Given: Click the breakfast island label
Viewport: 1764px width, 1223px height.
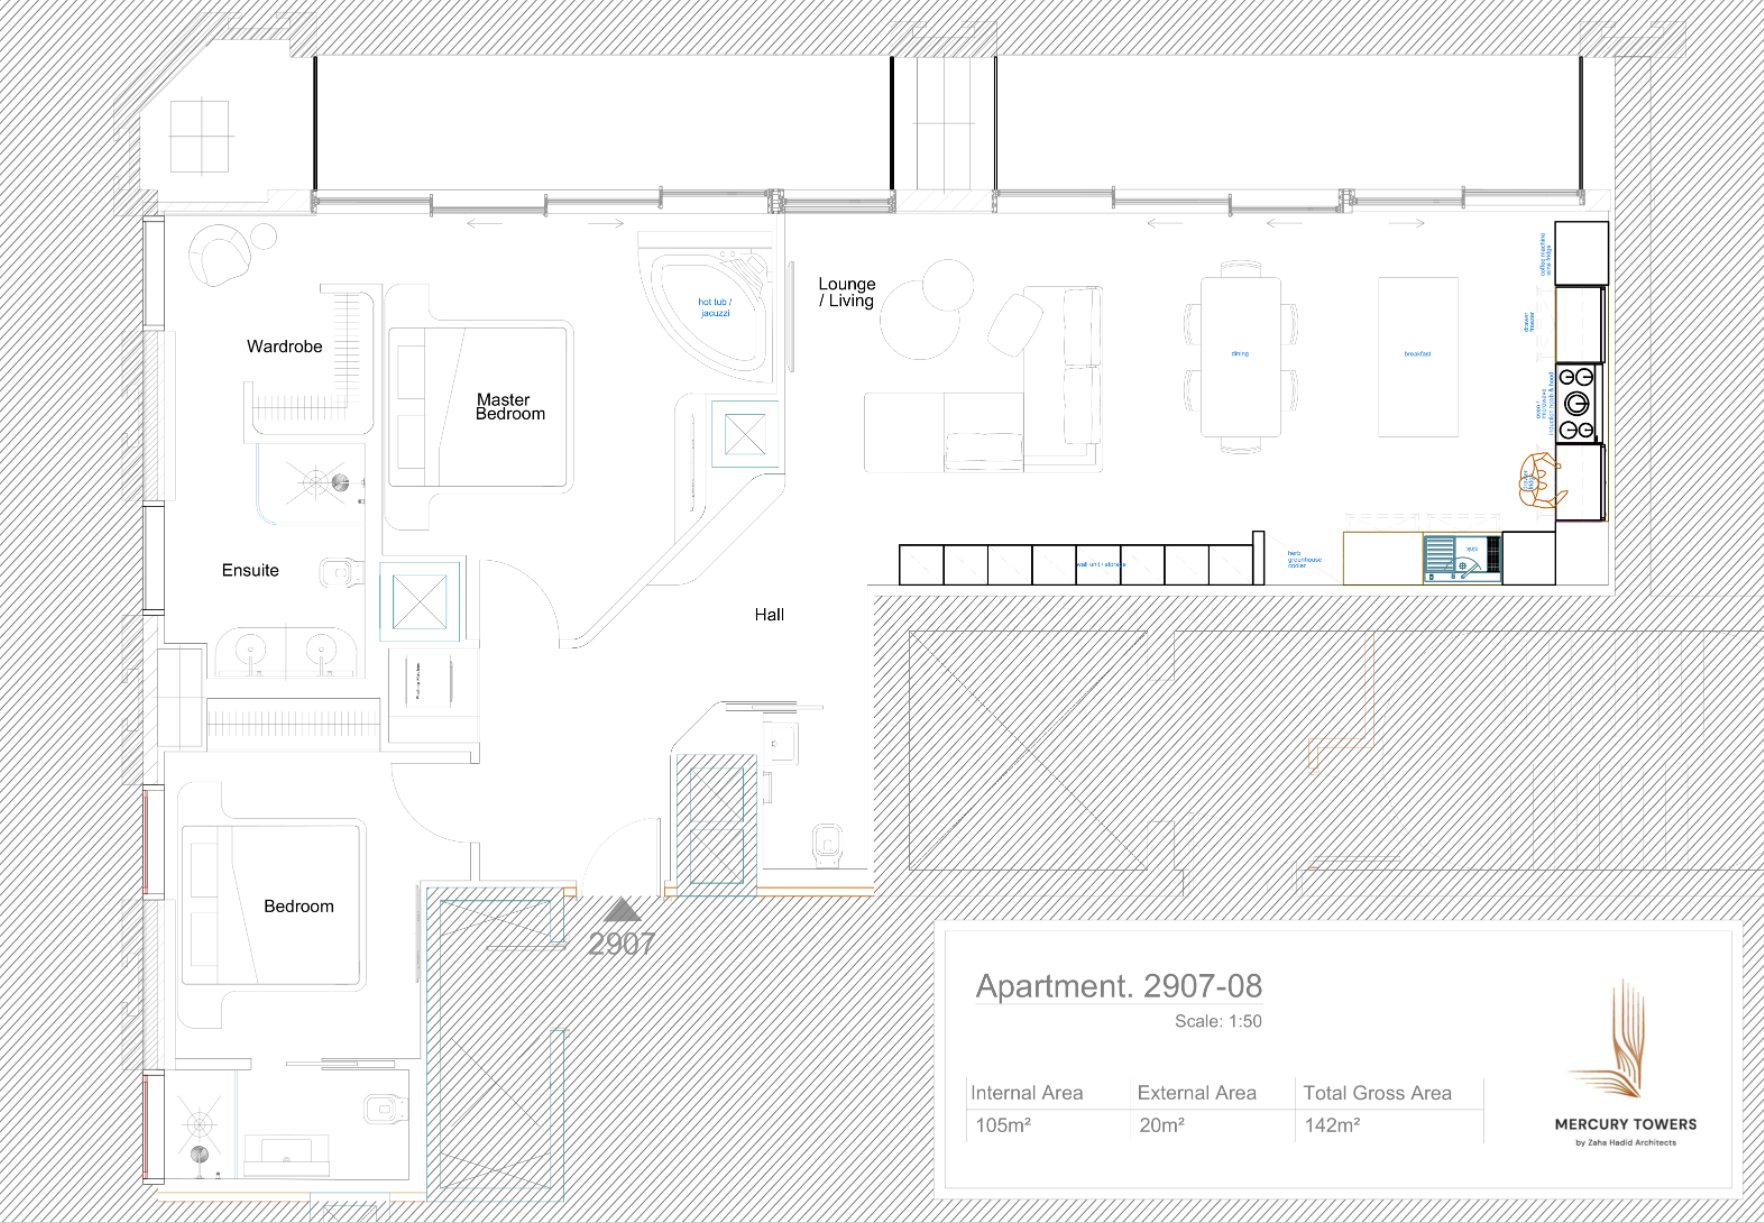Looking at the screenshot, I should tap(1418, 353).
